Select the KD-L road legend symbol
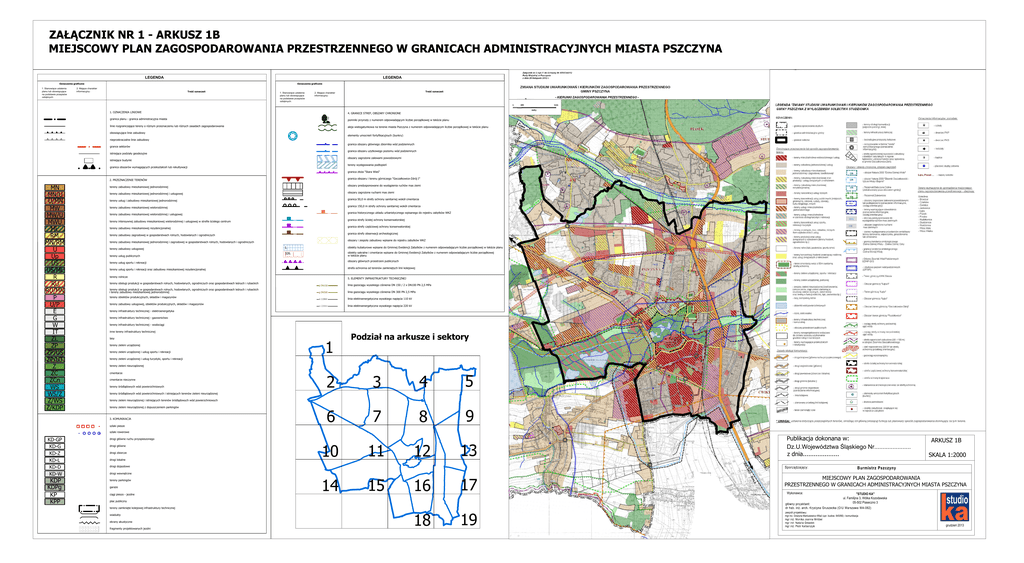The height and width of the screenshot is (563, 1024). (x=54, y=461)
